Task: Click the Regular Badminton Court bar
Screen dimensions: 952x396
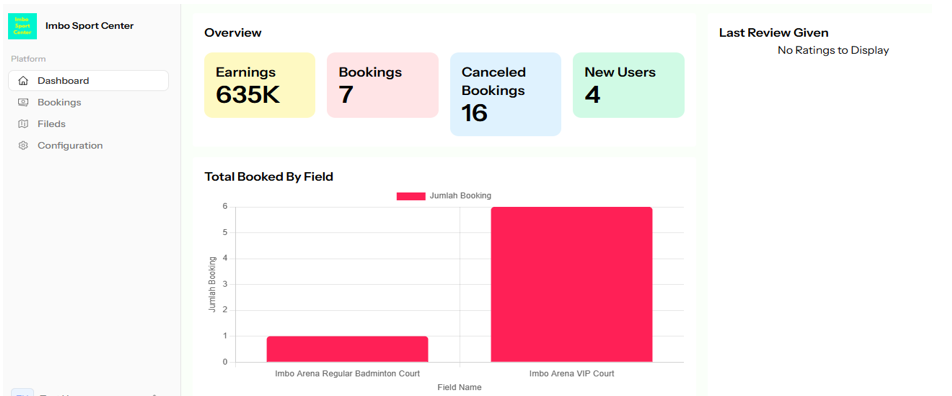Action: [x=347, y=349]
